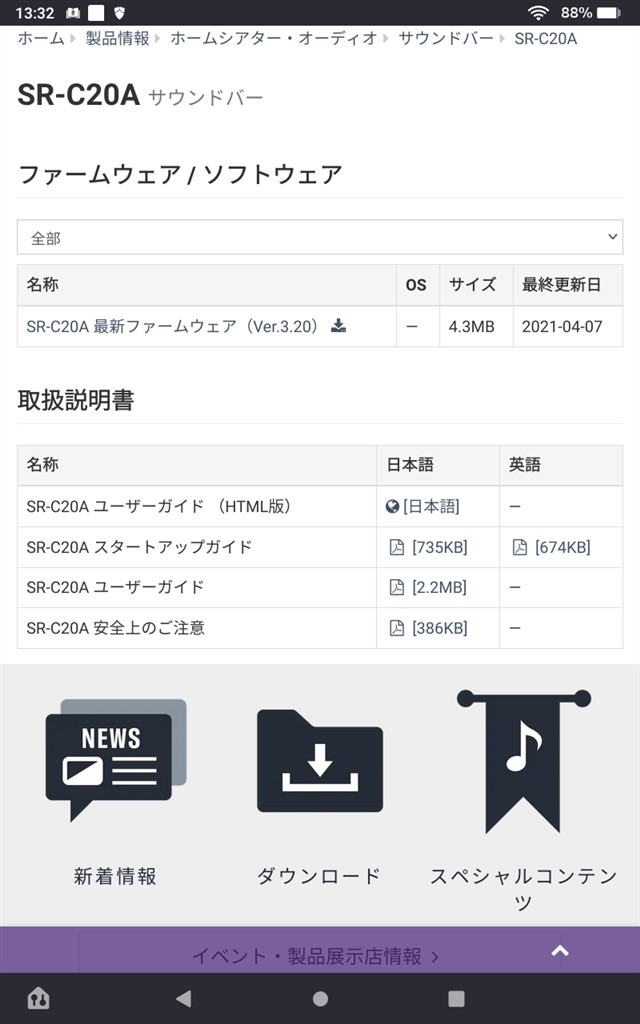Tap the Android home circle button

click(x=320, y=998)
